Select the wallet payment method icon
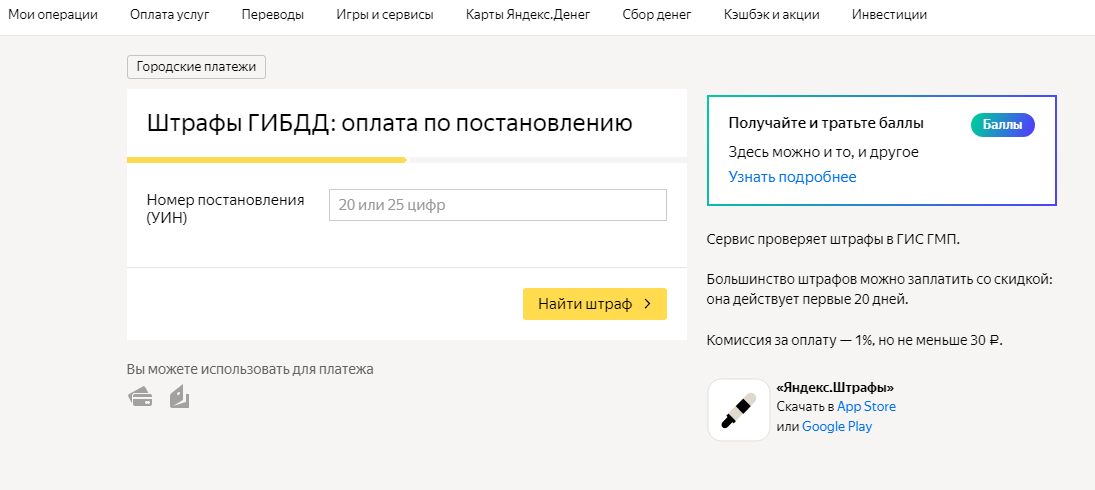Screen dimensions: 1095x490 pyautogui.click(x=179, y=396)
